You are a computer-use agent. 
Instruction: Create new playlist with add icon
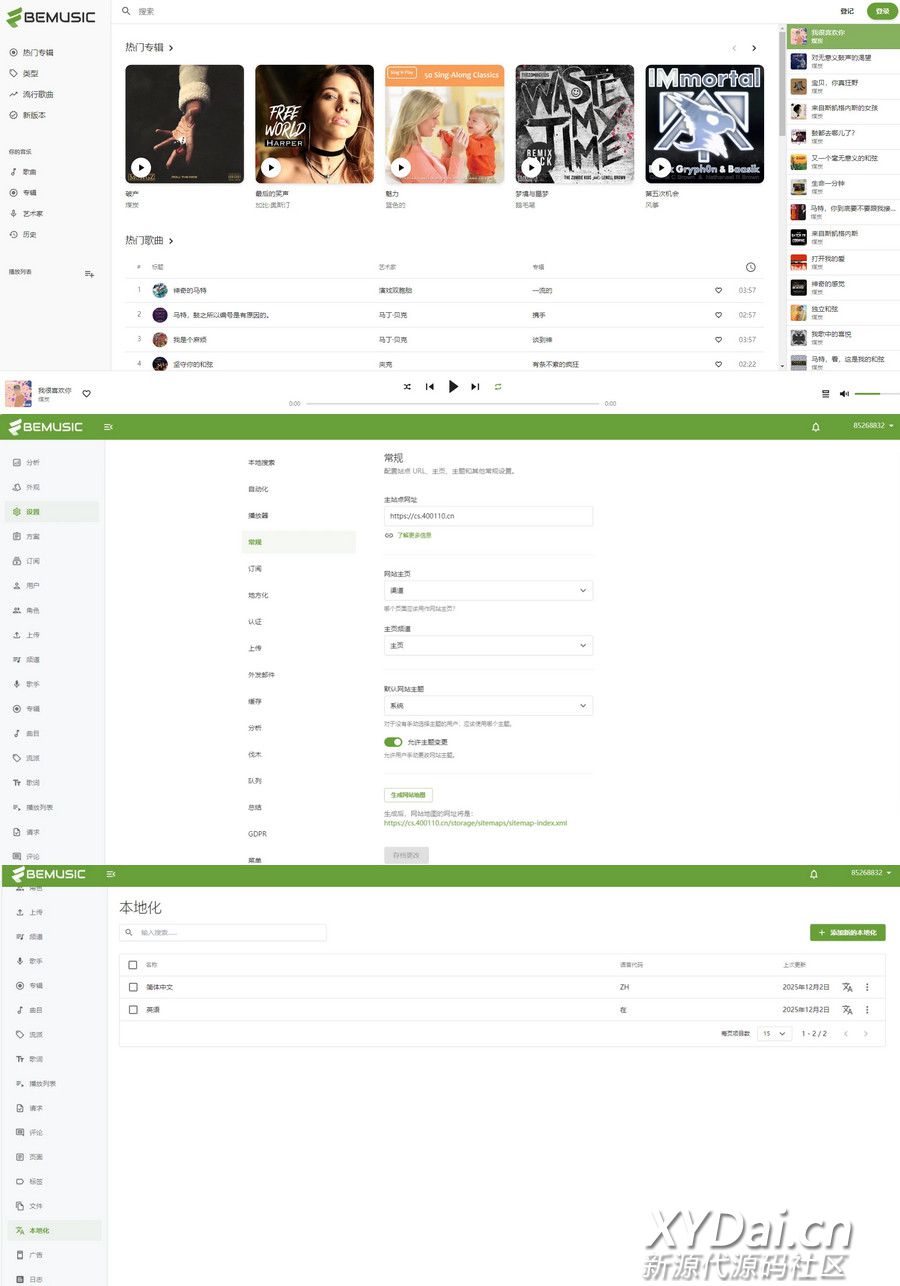point(89,273)
